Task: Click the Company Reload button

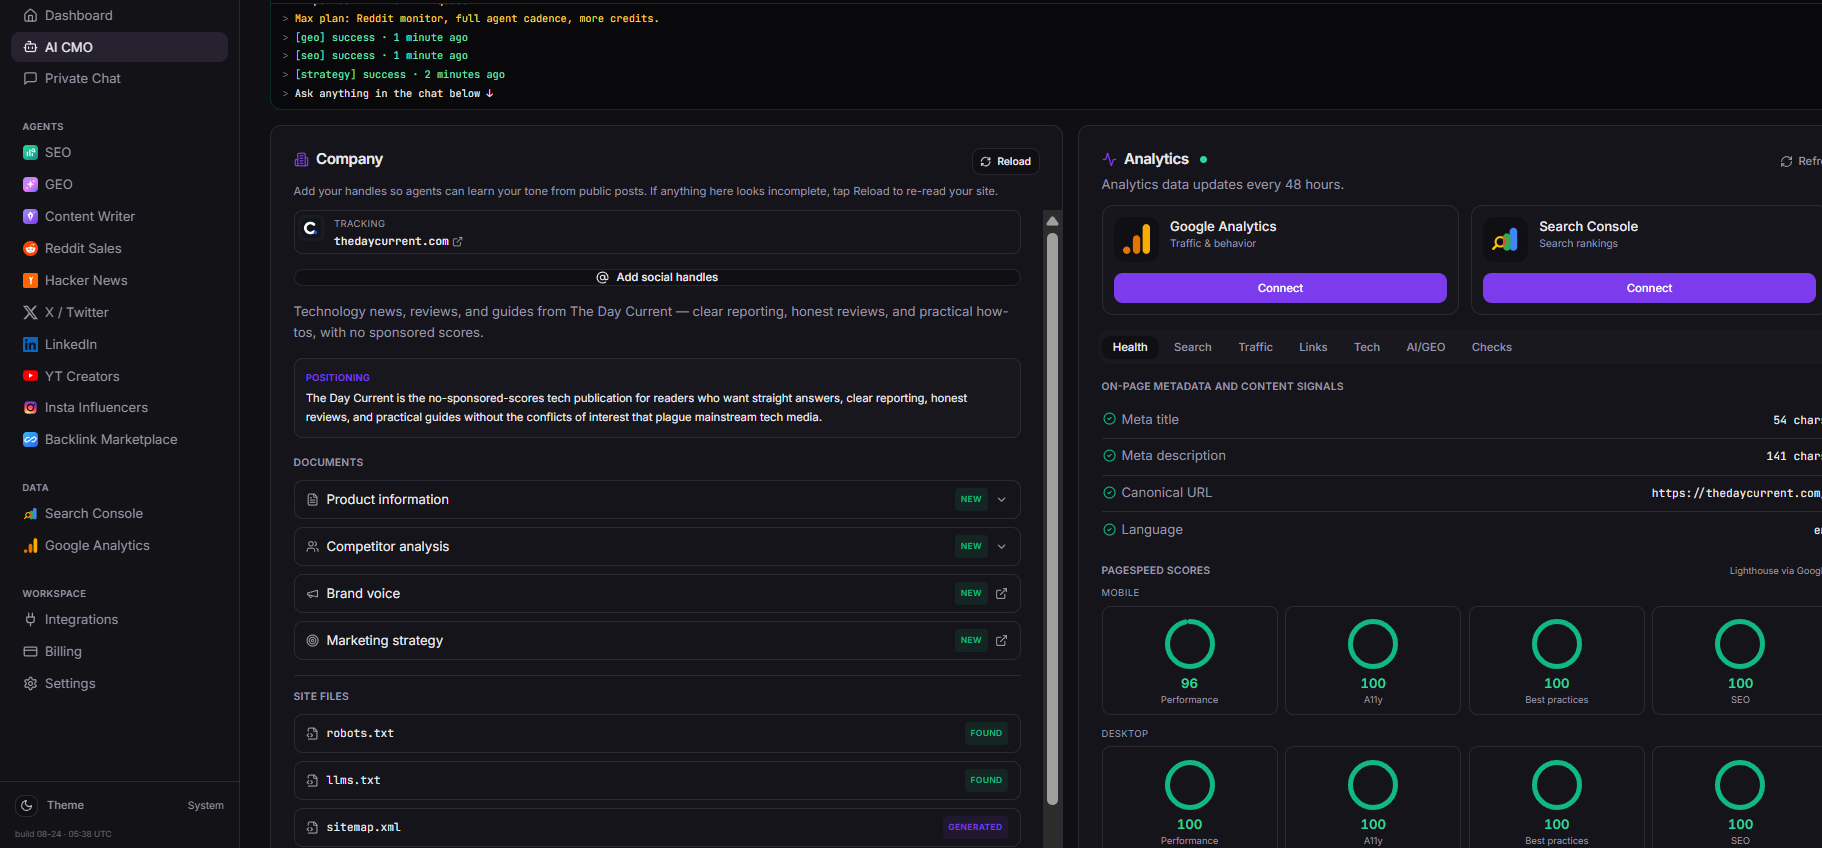Action: 1006,161
